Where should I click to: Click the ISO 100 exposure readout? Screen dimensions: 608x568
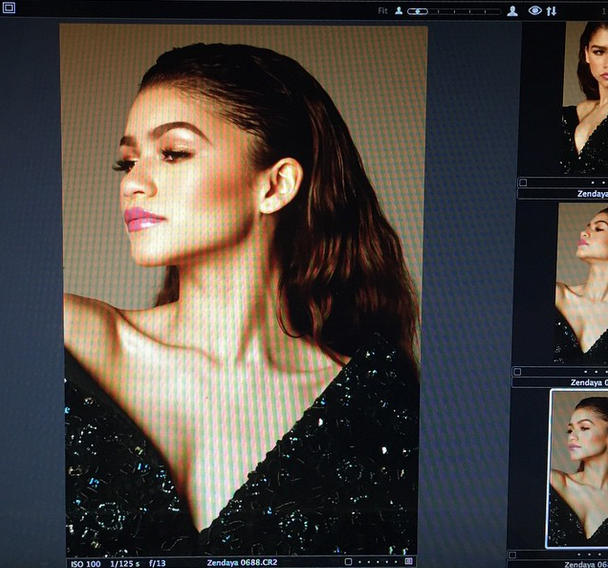(x=84, y=563)
